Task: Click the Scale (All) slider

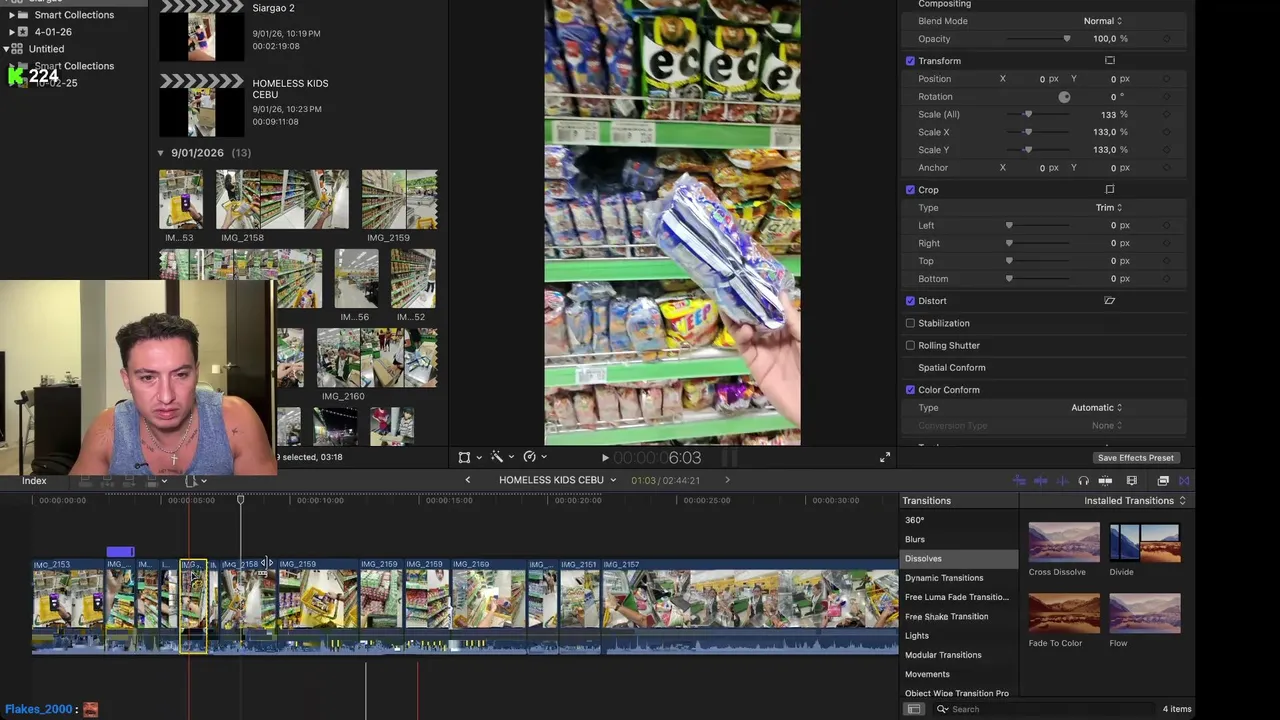Action: [1038, 115]
